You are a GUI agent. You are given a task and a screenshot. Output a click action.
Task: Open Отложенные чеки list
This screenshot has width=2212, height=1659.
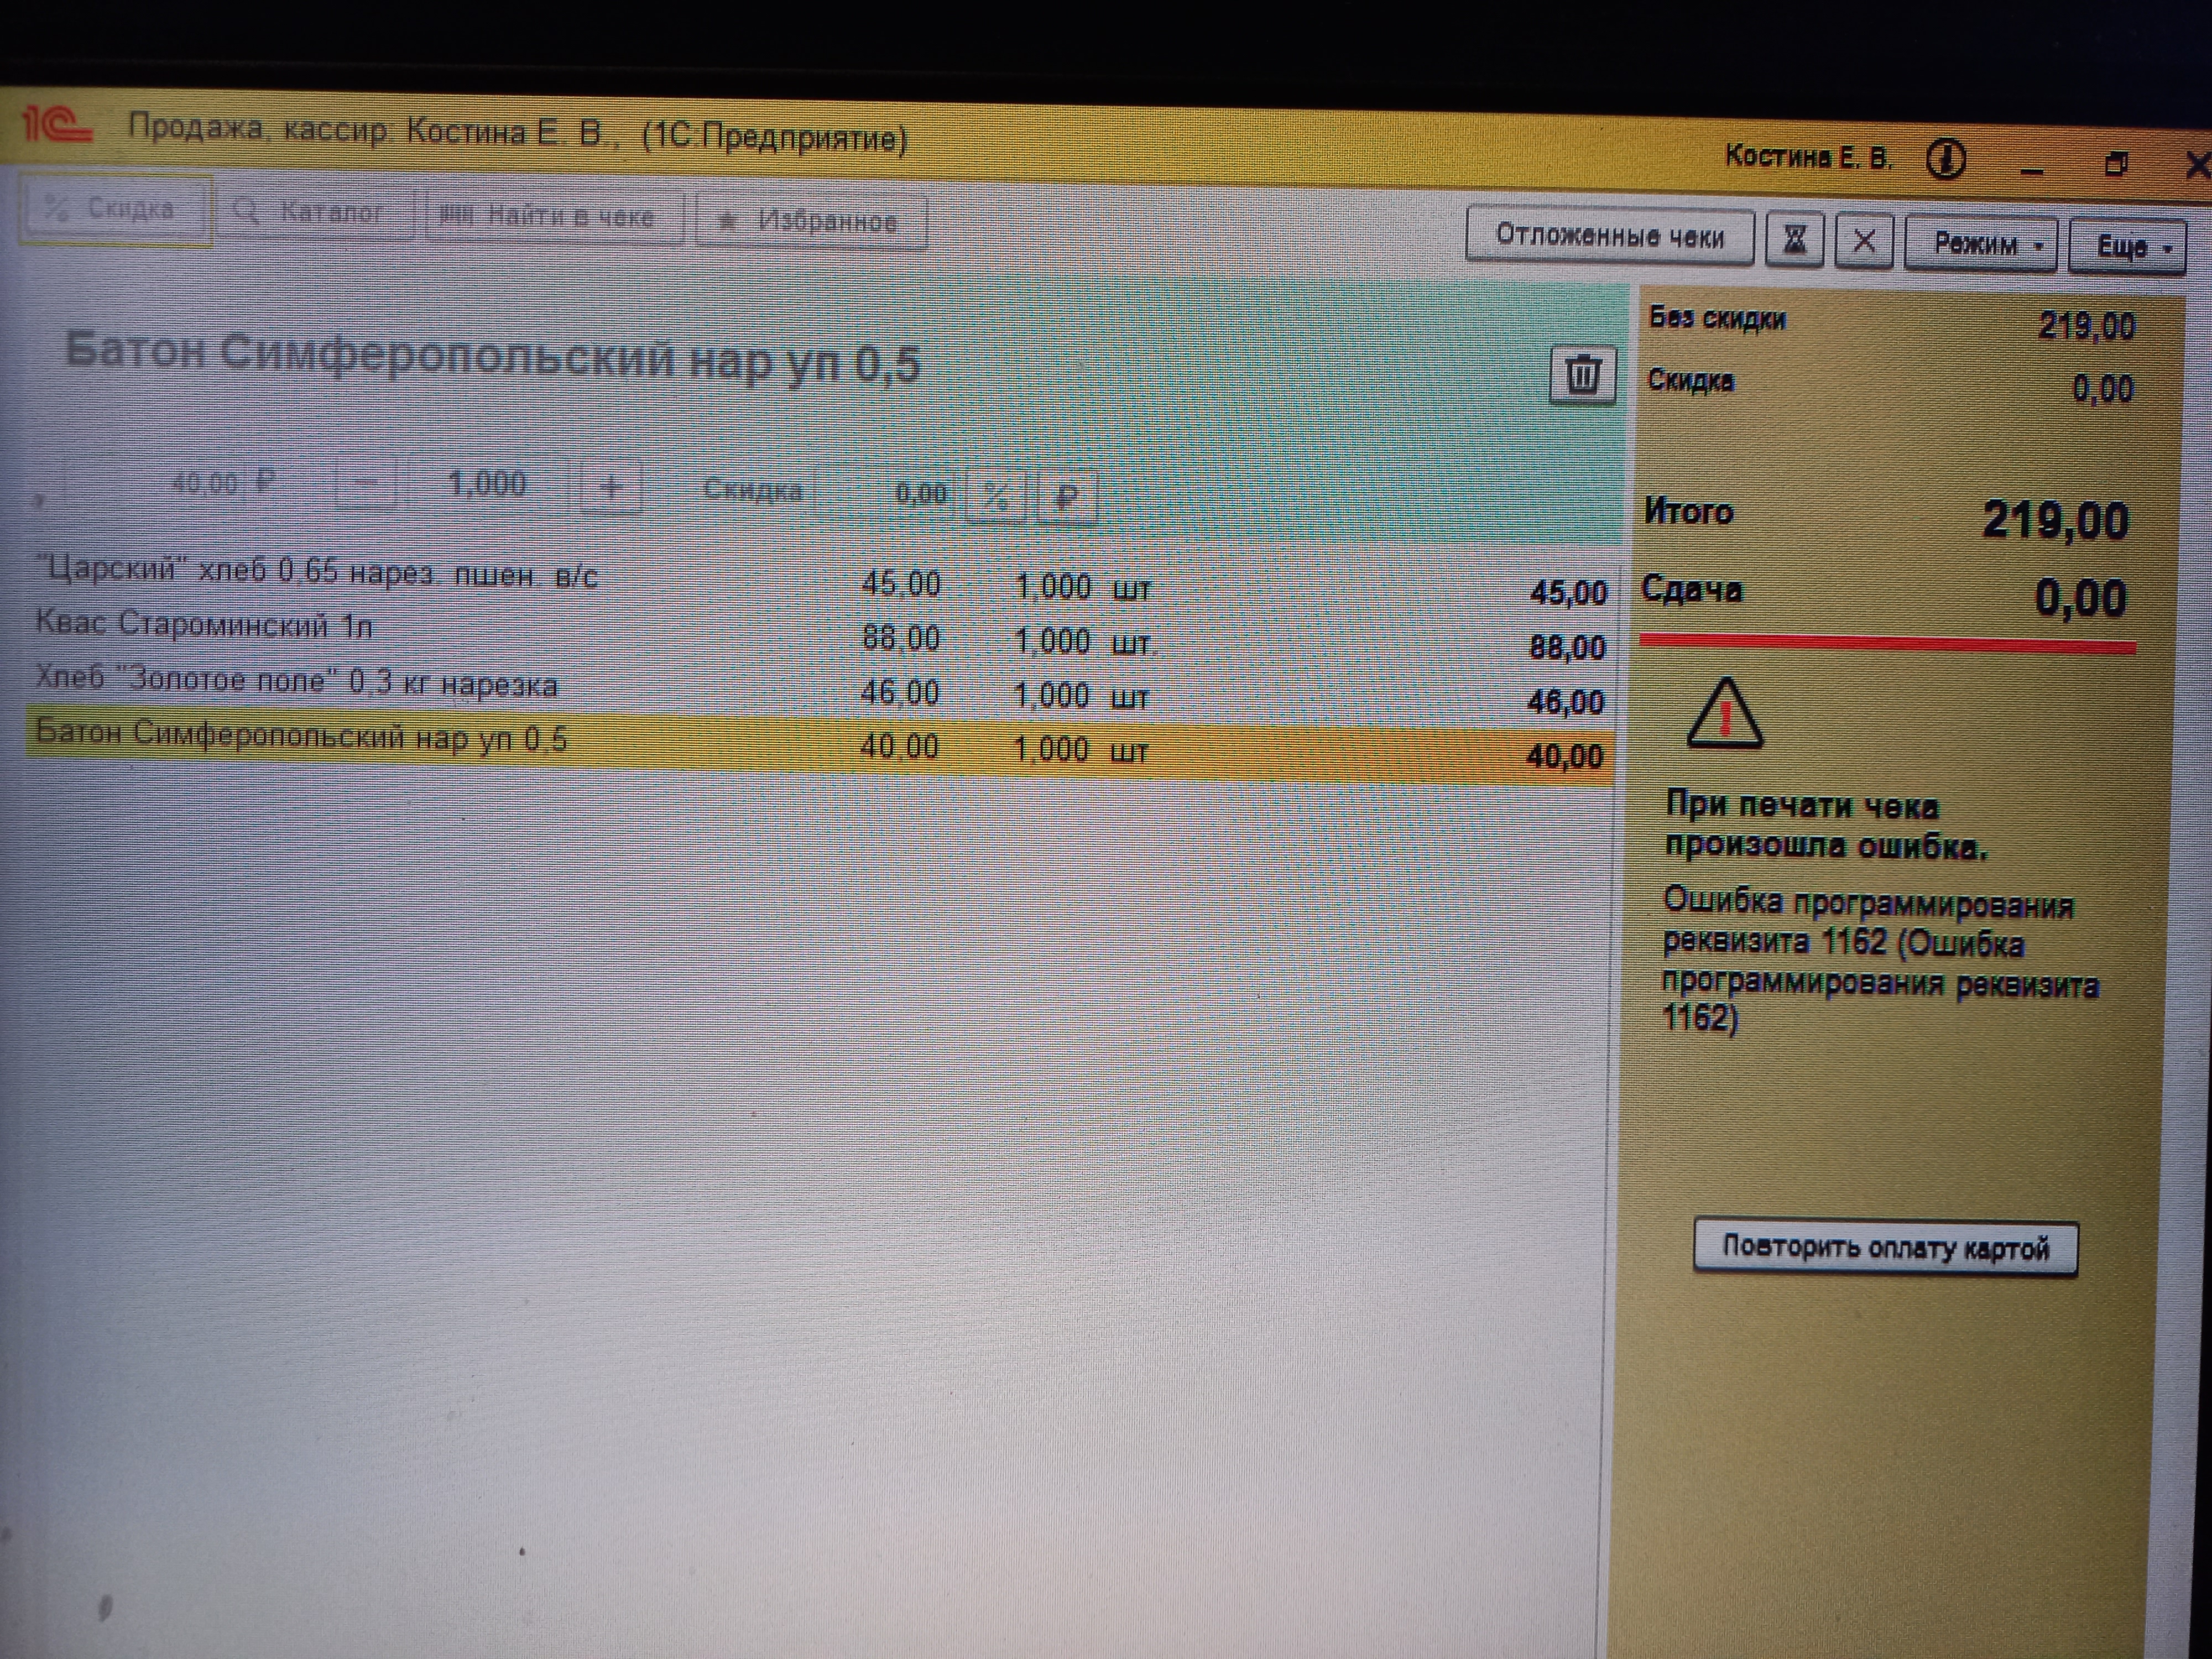point(1609,236)
